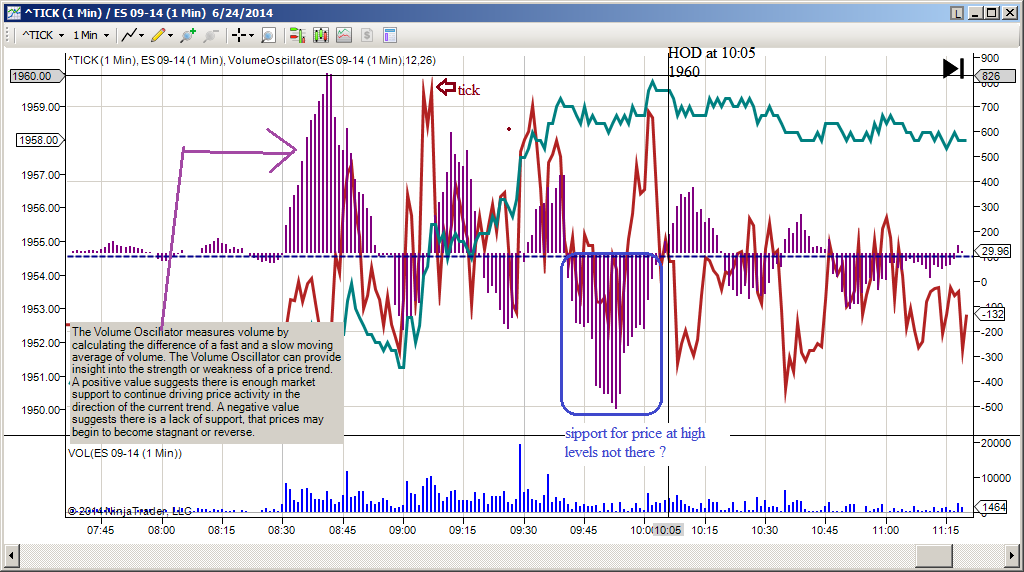Open chart Properties icon
The height and width of the screenshot is (572, 1024).
click(x=390, y=35)
